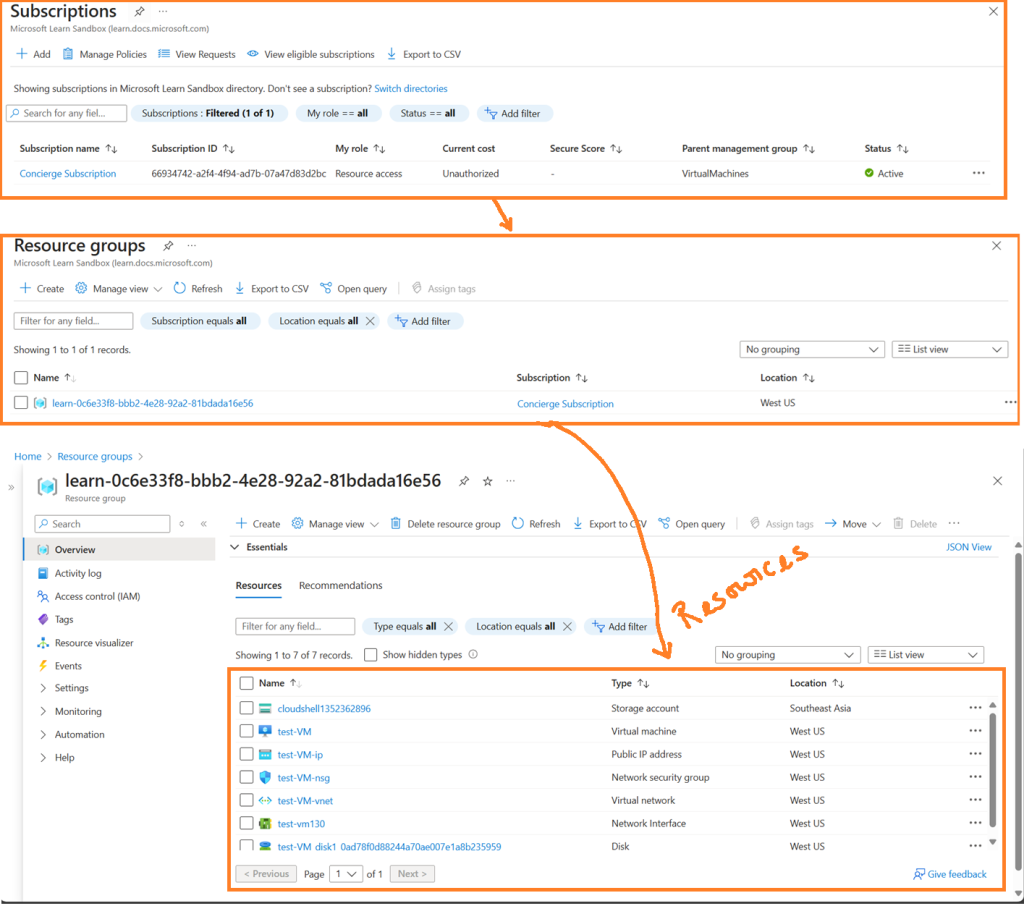Toggle Show hidden types checkbox
This screenshot has height=906, width=1024.
point(371,655)
